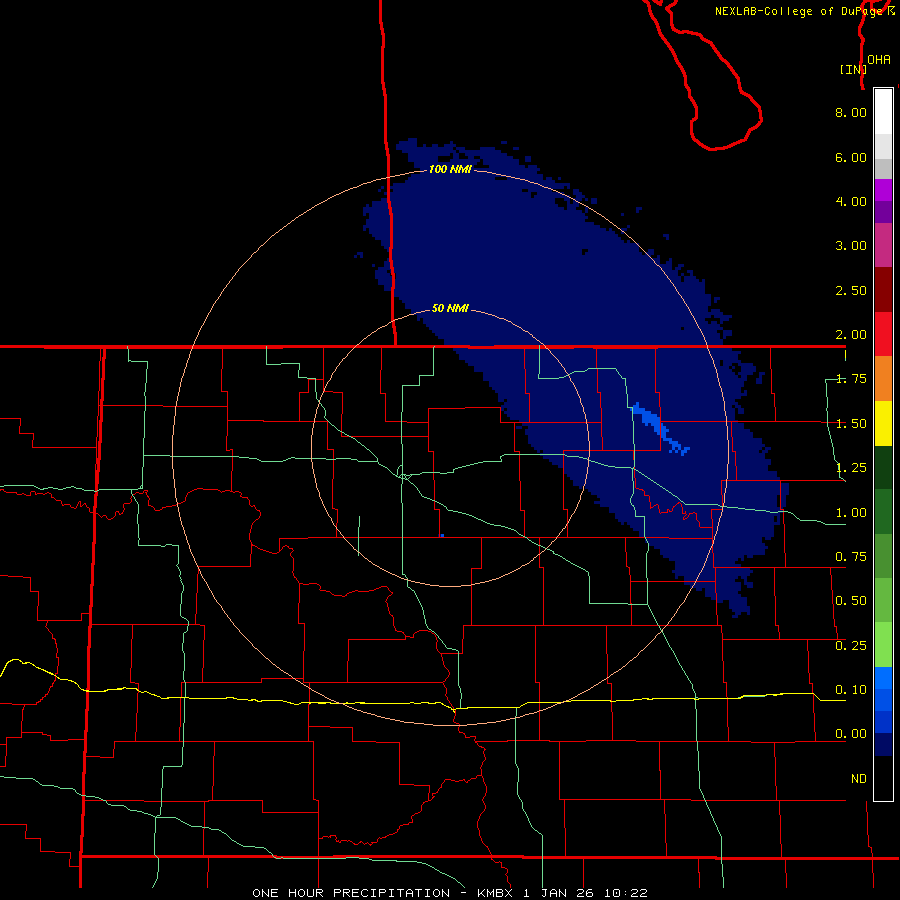Select the 1.00 legend value
This screenshot has width=900, height=900.
point(851,513)
